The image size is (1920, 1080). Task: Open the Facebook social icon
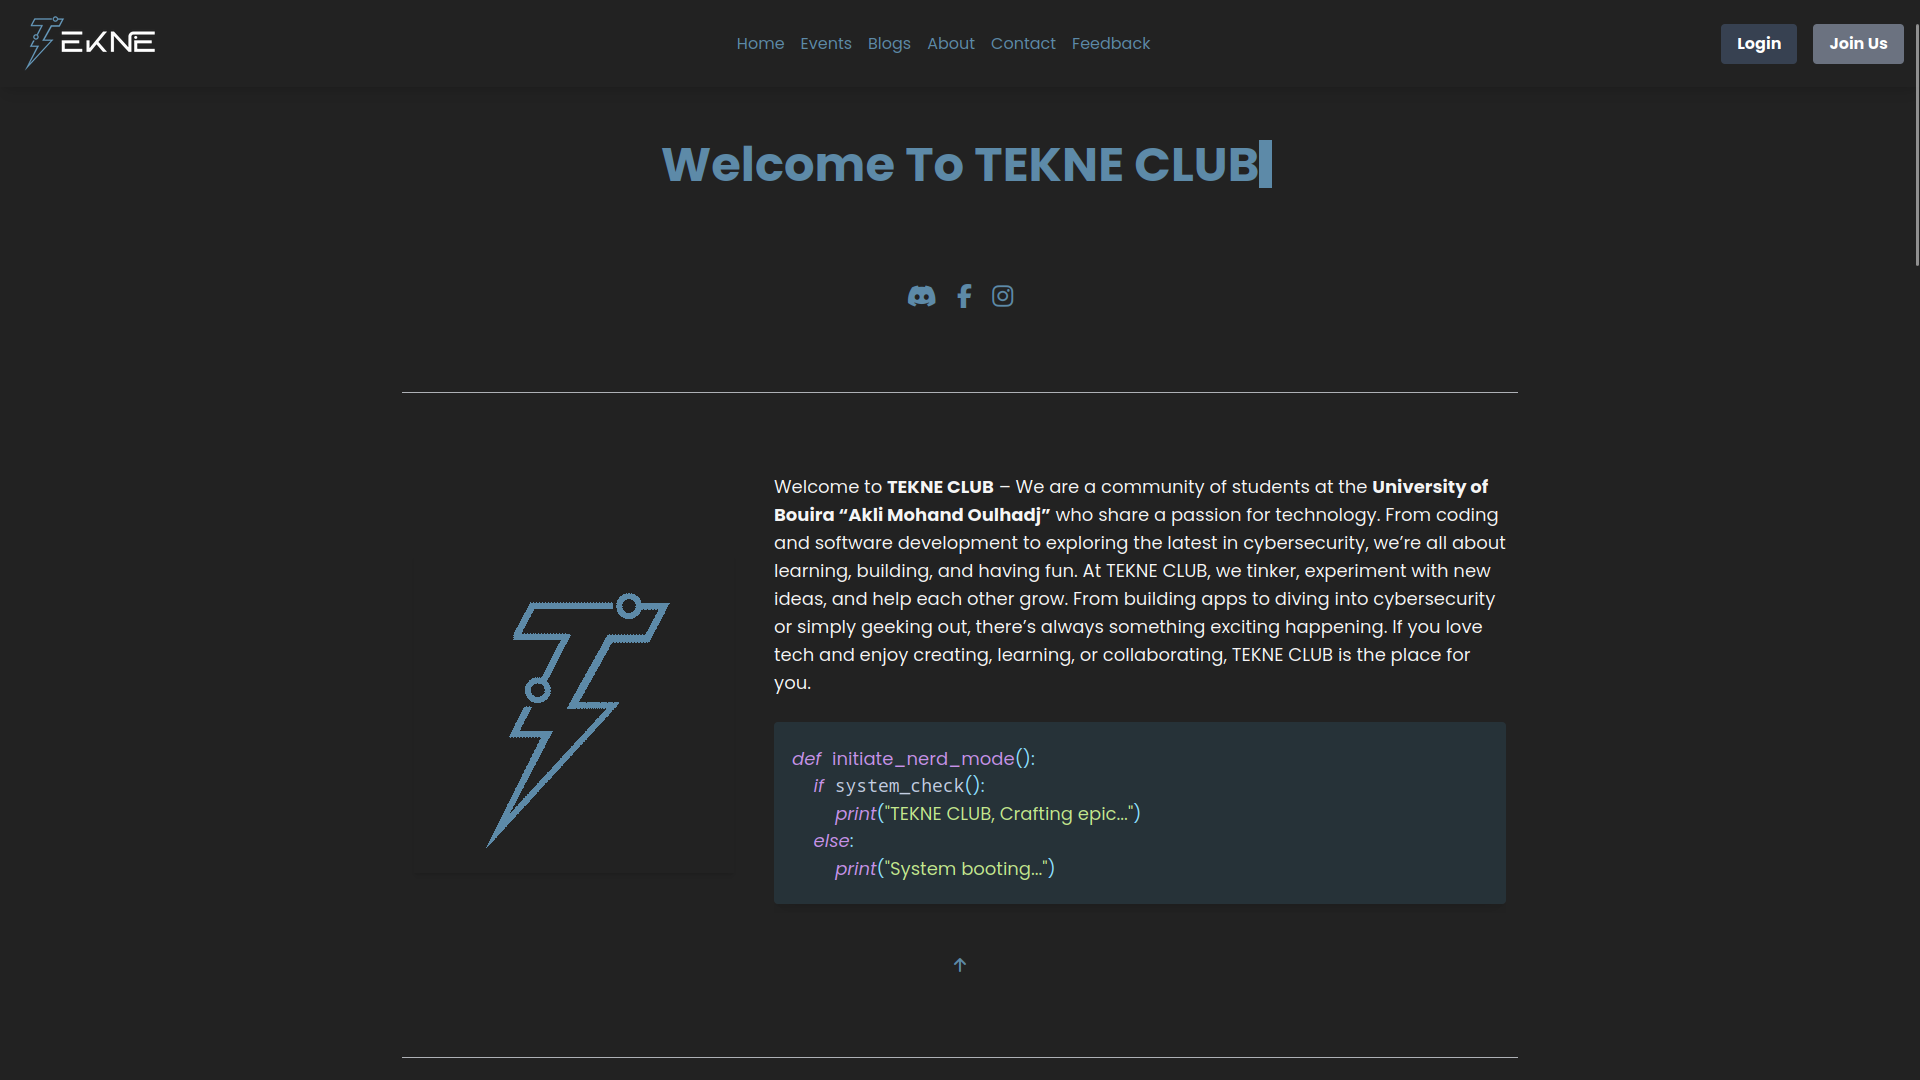[x=964, y=296]
